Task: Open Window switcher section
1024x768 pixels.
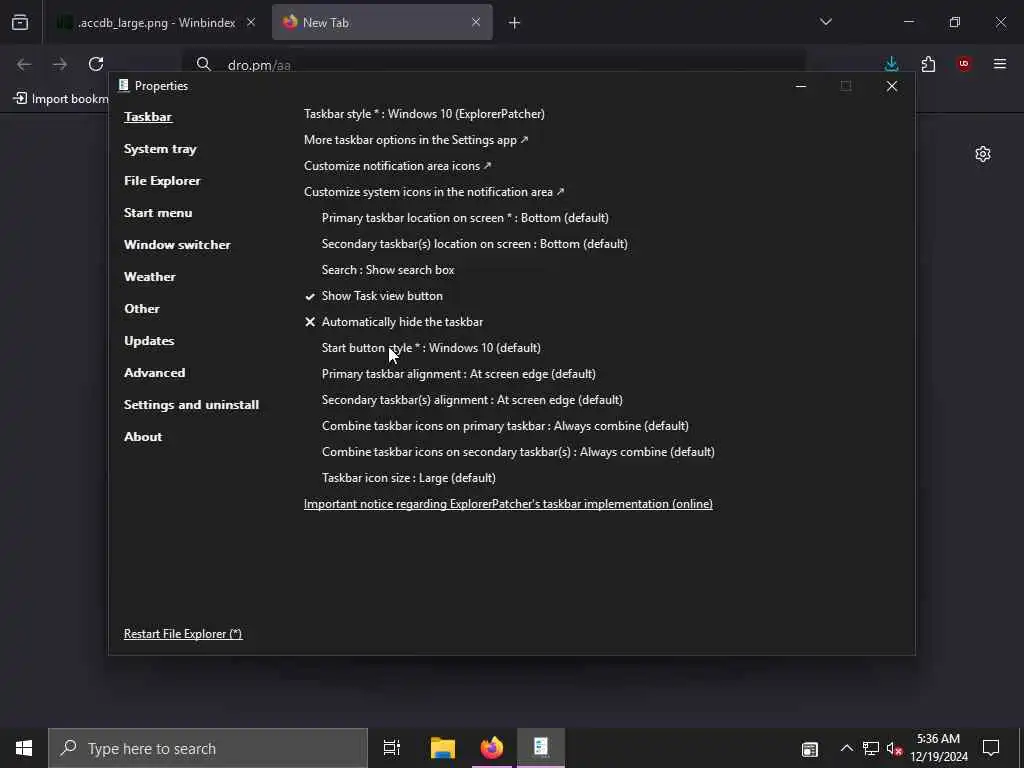Action: (177, 245)
